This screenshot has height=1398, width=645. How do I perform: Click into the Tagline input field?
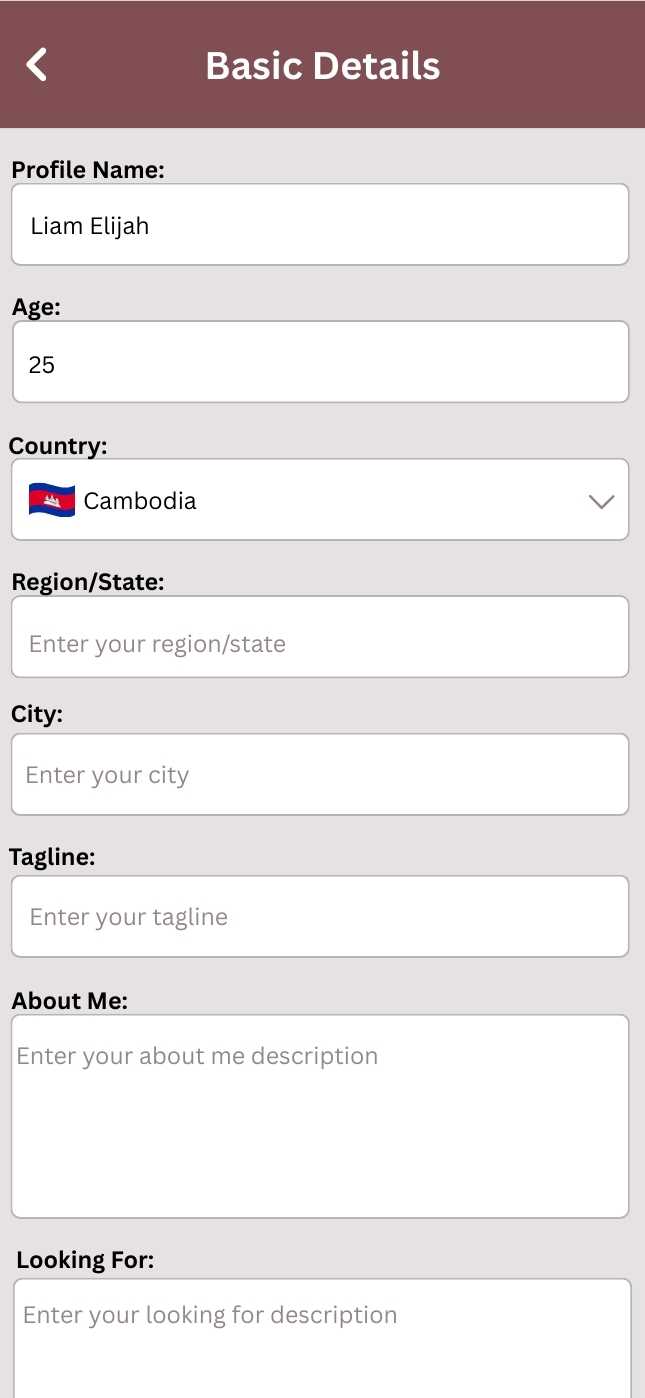tap(320, 917)
